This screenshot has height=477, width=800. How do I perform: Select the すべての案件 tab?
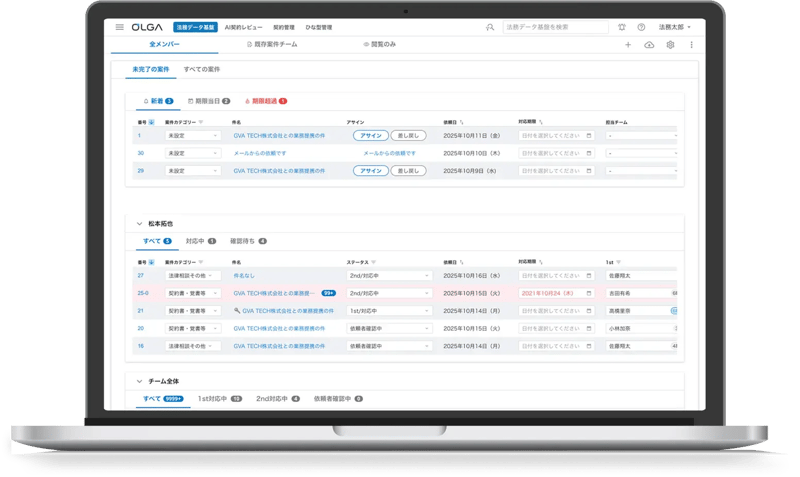point(202,69)
